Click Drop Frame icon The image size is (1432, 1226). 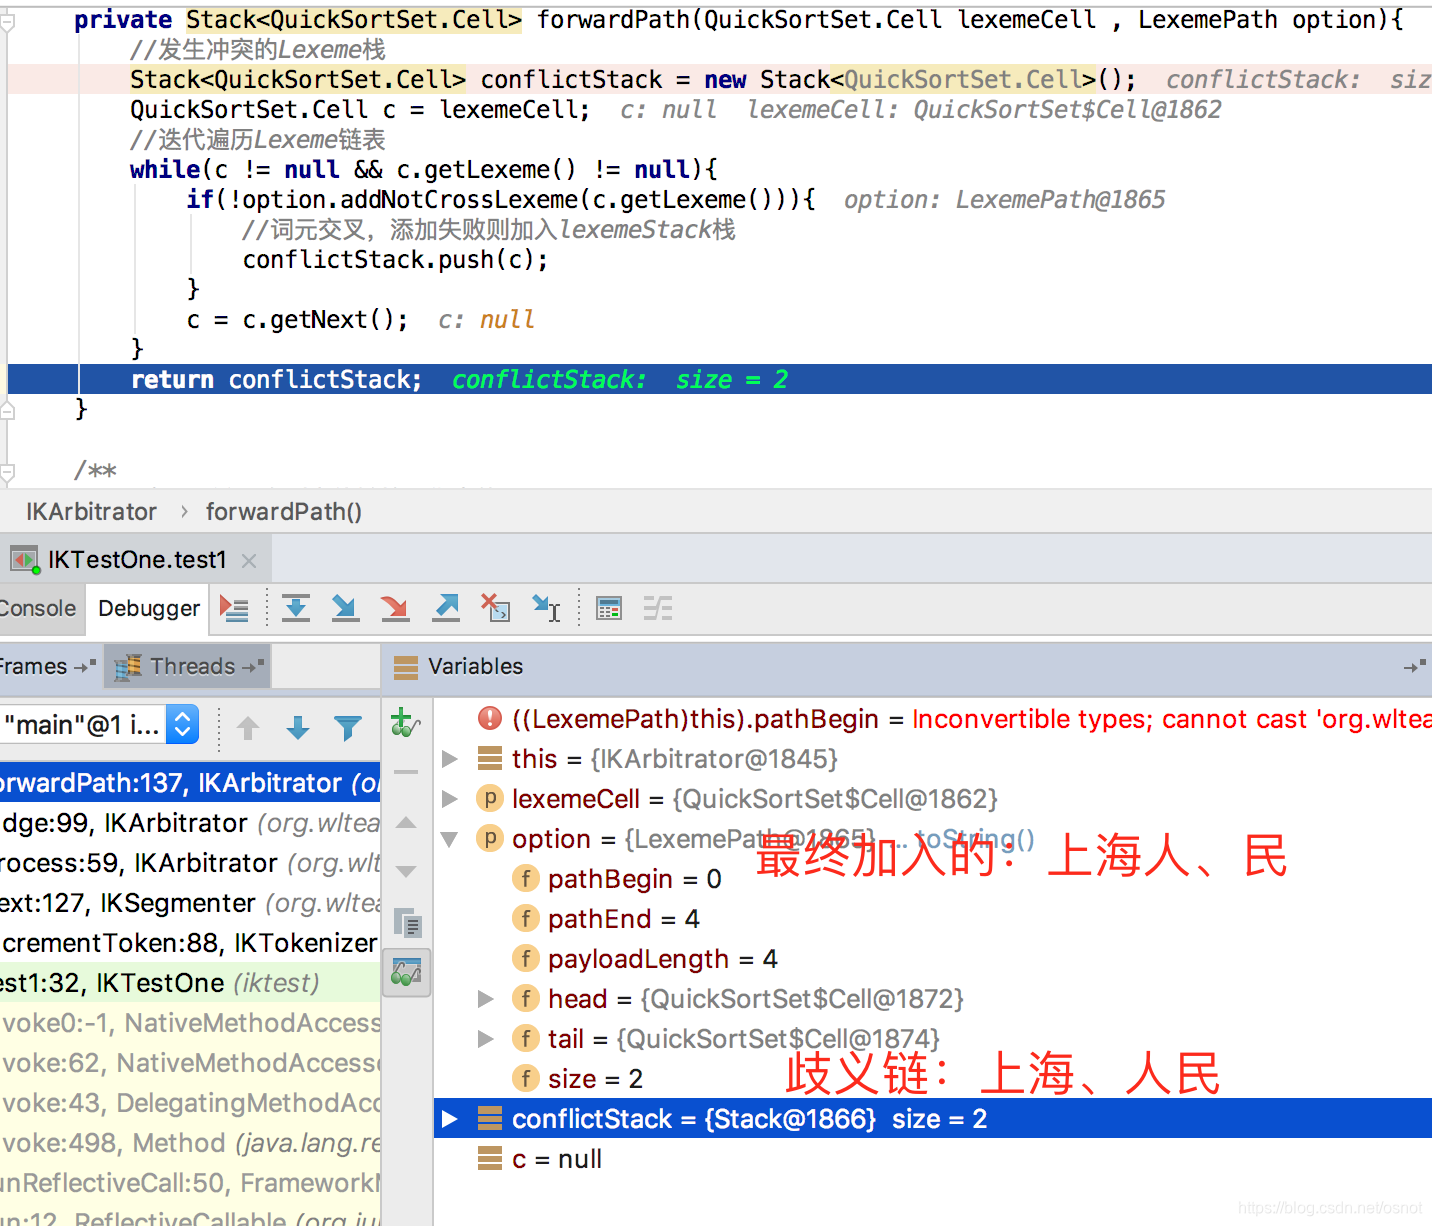click(x=496, y=608)
